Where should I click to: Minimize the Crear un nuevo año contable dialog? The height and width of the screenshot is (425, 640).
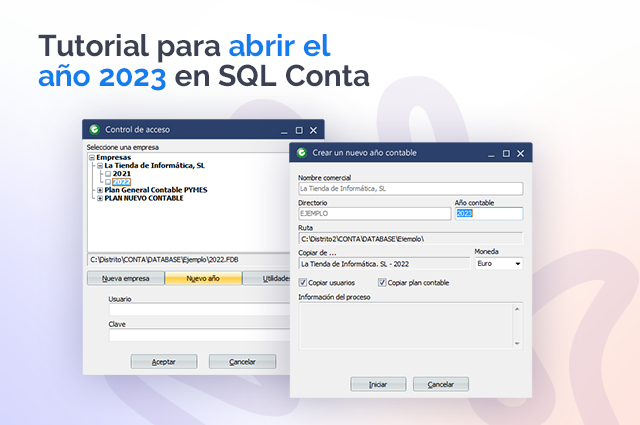click(x=490, y=153)
